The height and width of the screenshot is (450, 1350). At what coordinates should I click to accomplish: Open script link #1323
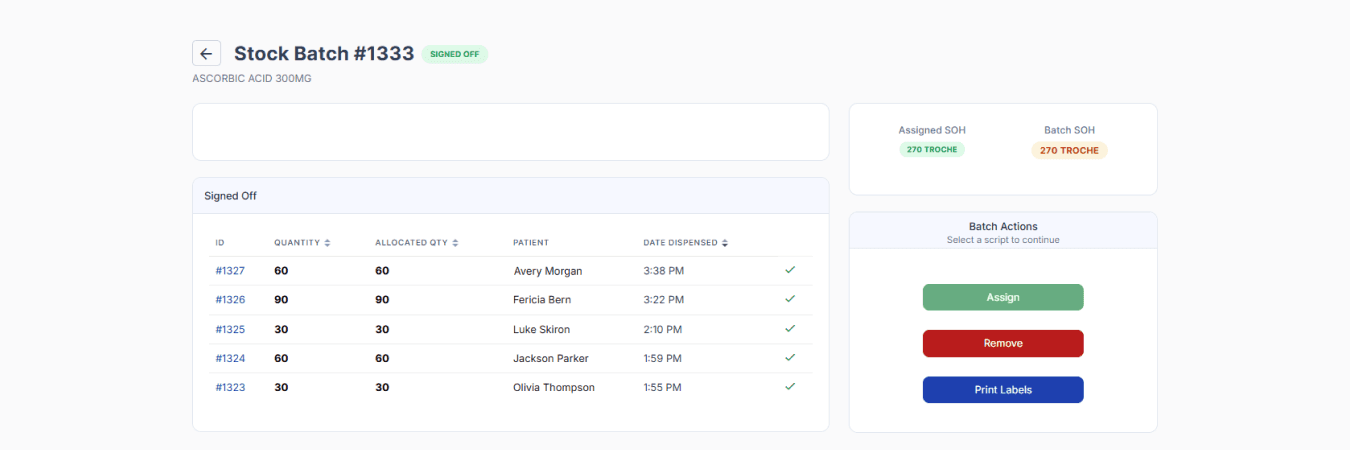coord(230,387)
